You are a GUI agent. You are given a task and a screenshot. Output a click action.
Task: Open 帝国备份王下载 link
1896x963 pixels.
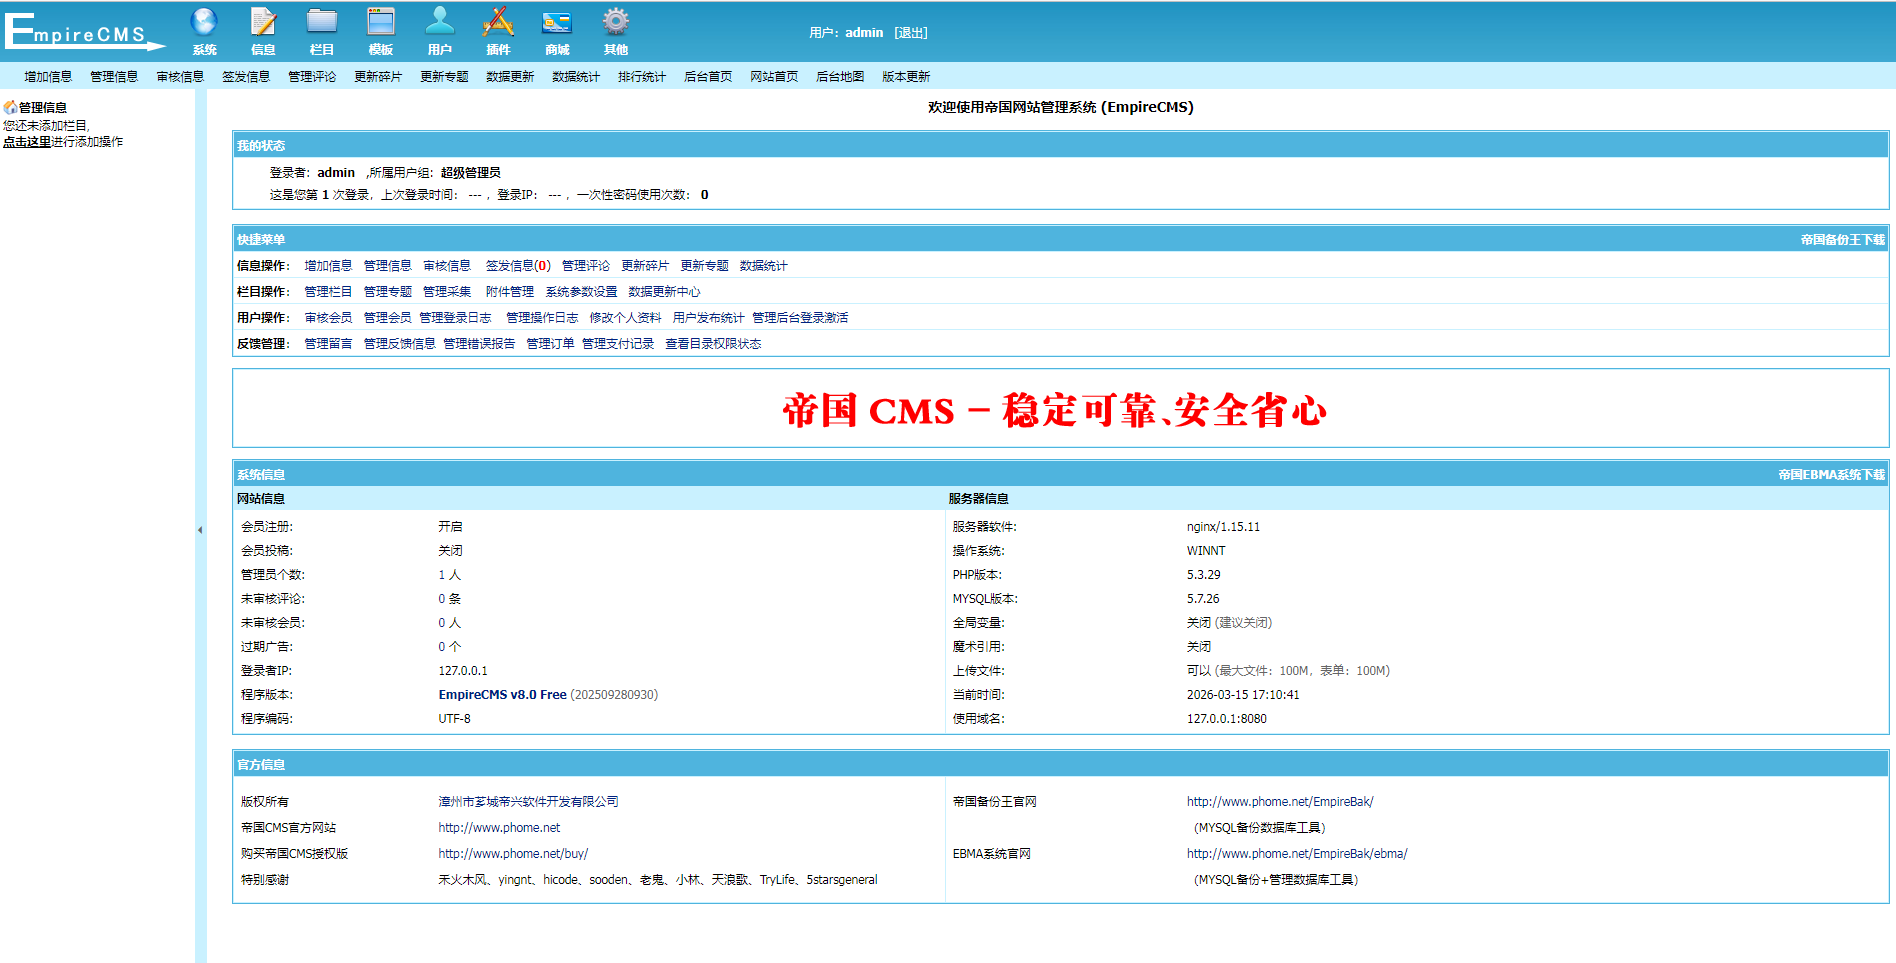1842,240
